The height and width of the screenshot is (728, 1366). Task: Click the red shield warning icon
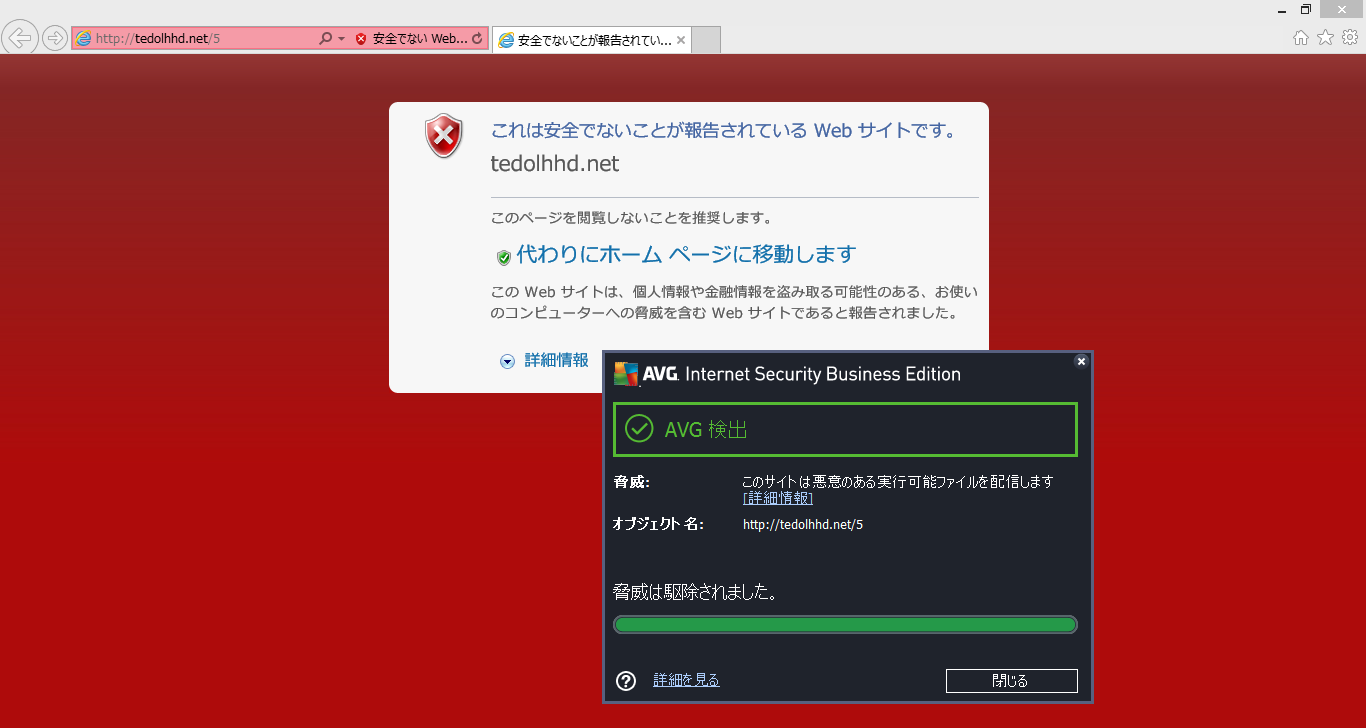point(444,136)
